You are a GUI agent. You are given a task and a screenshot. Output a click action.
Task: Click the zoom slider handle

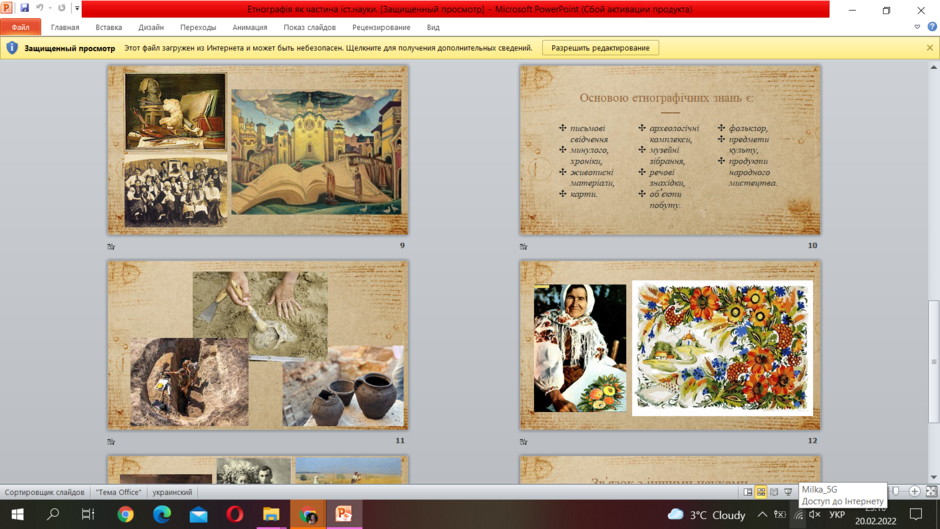point(896,491)
